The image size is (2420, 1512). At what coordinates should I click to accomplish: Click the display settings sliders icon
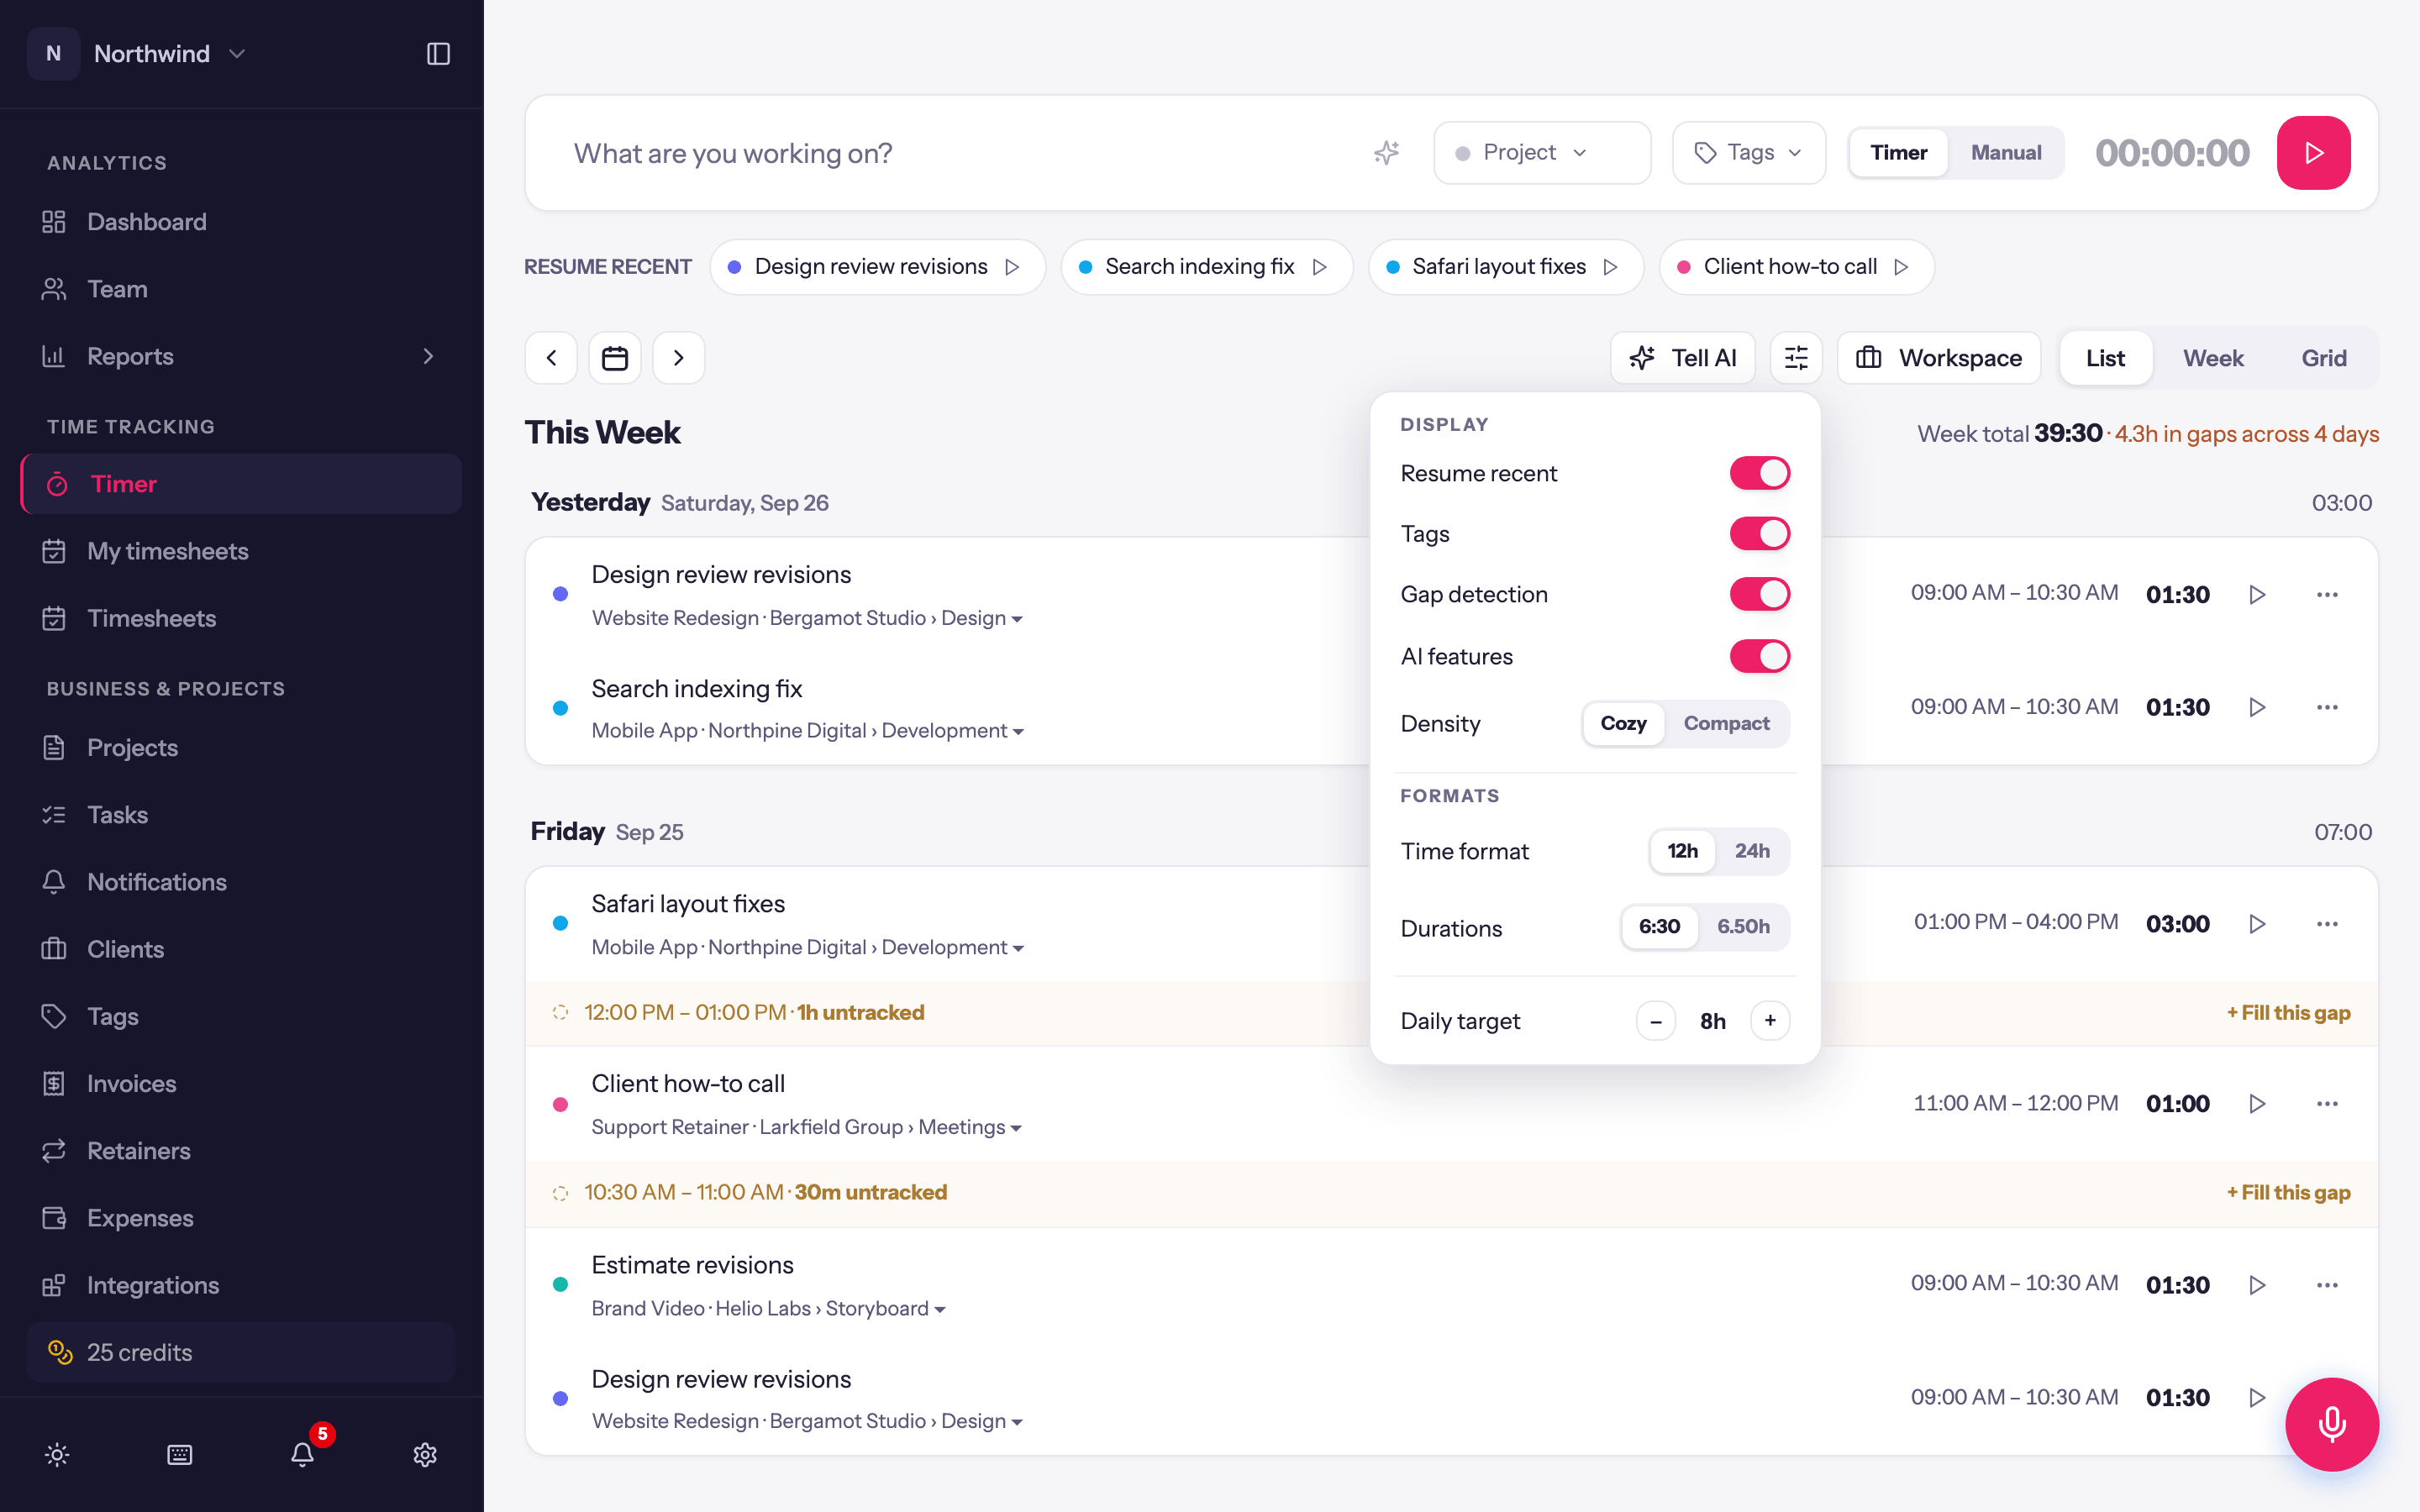(x=1796, y=358)
